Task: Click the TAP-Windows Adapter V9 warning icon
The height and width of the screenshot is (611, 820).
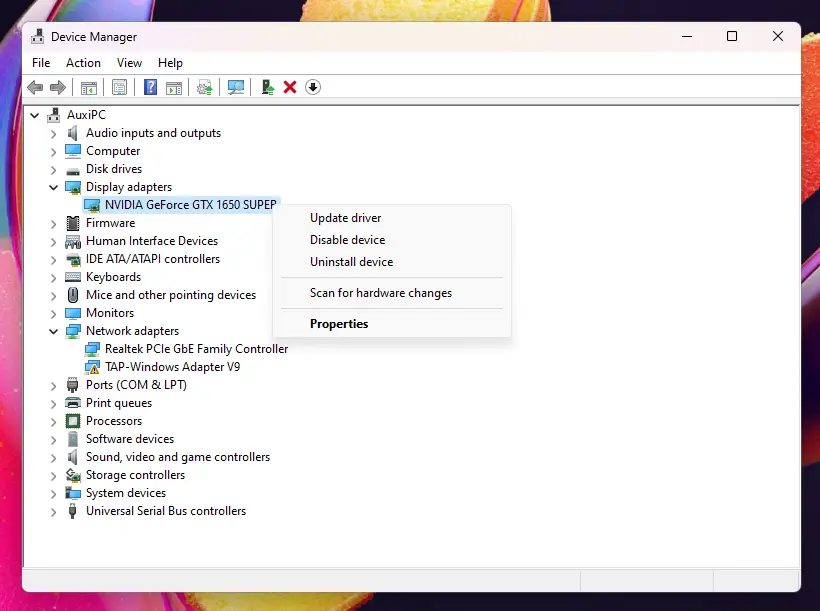Action: pos(92,367)
